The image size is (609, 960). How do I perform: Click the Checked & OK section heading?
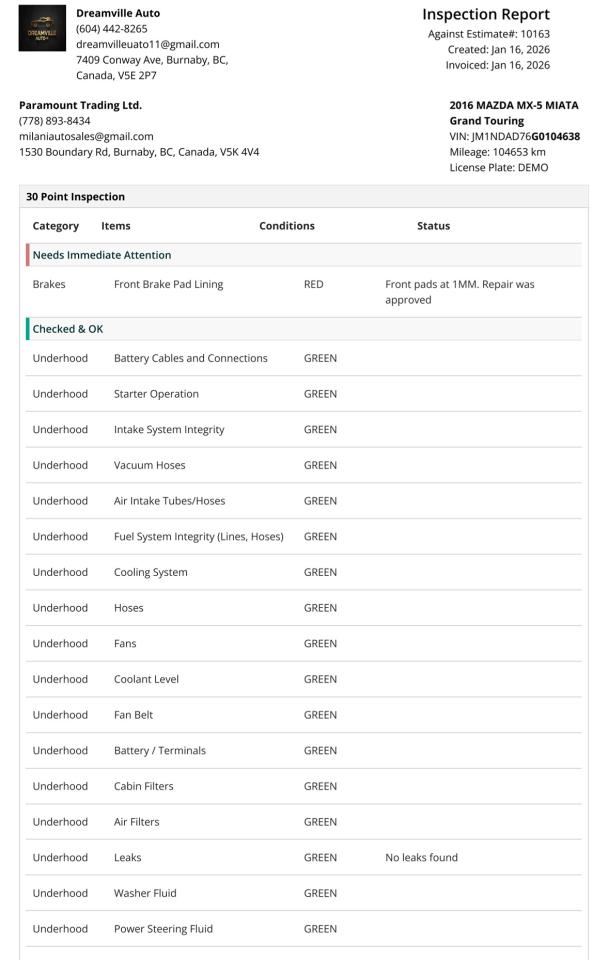tap(67, 329)
